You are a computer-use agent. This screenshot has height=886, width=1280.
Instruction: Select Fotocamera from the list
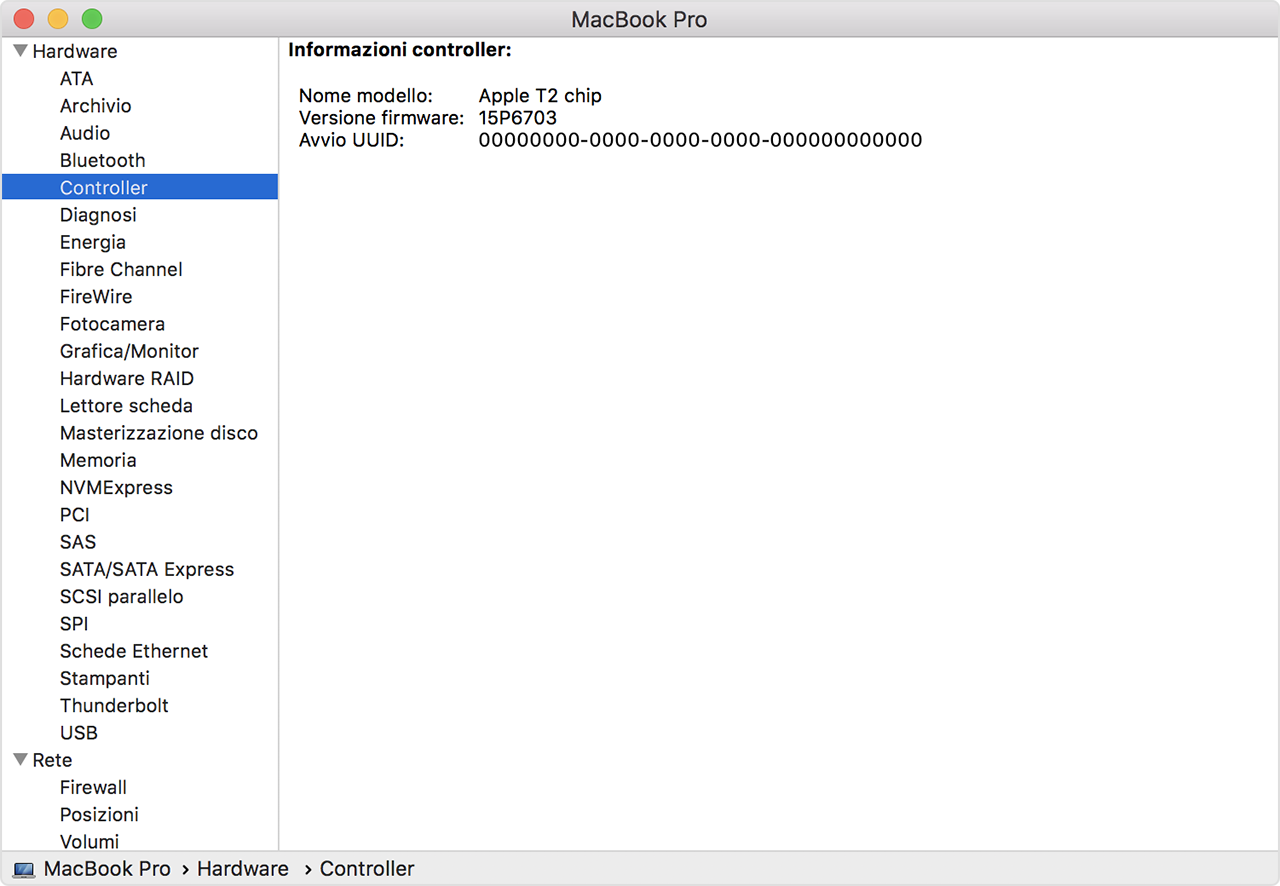[x=112, y=324]
